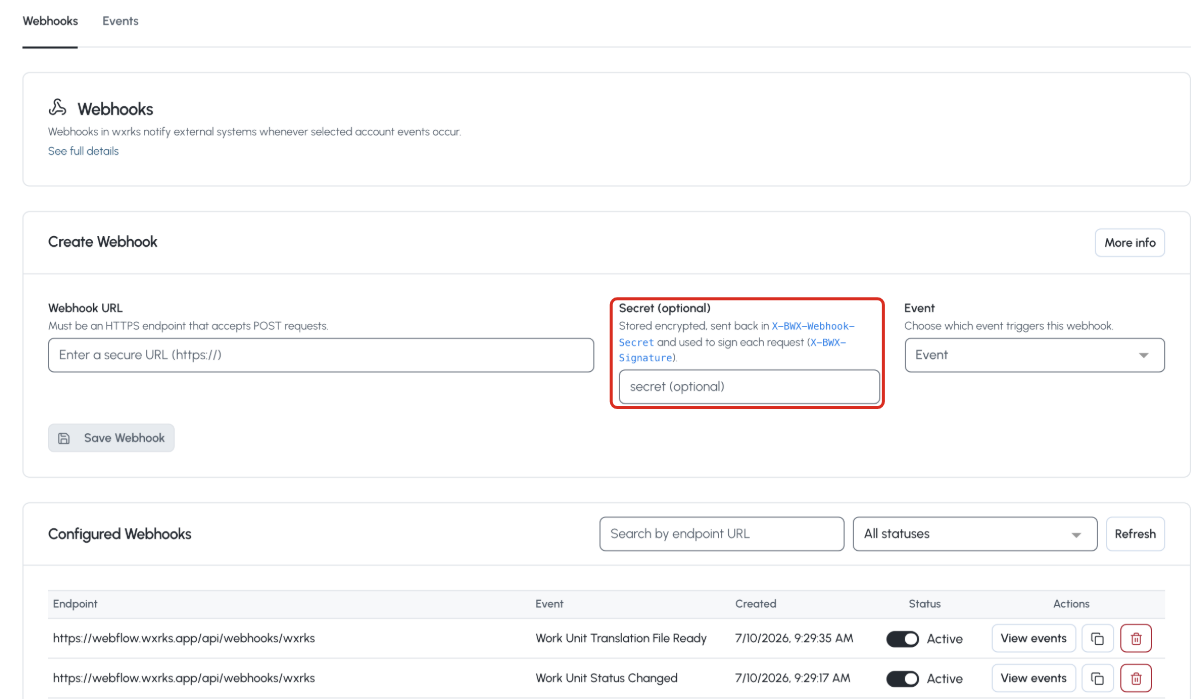Click the Work Unit Translation File Ready event cell

(621, 638)
